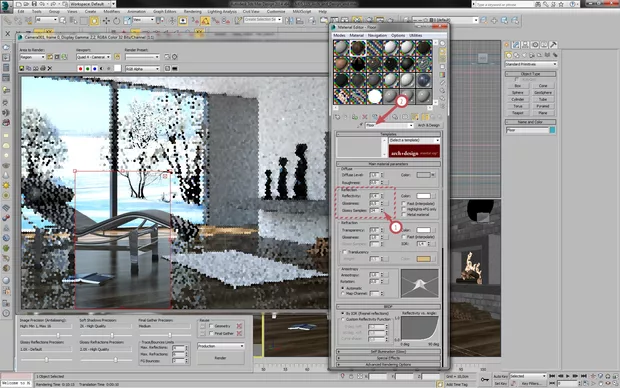620x388 pixels.
Task: Toggle the Final Gather reuse checkbox
Action: (211, 333)
